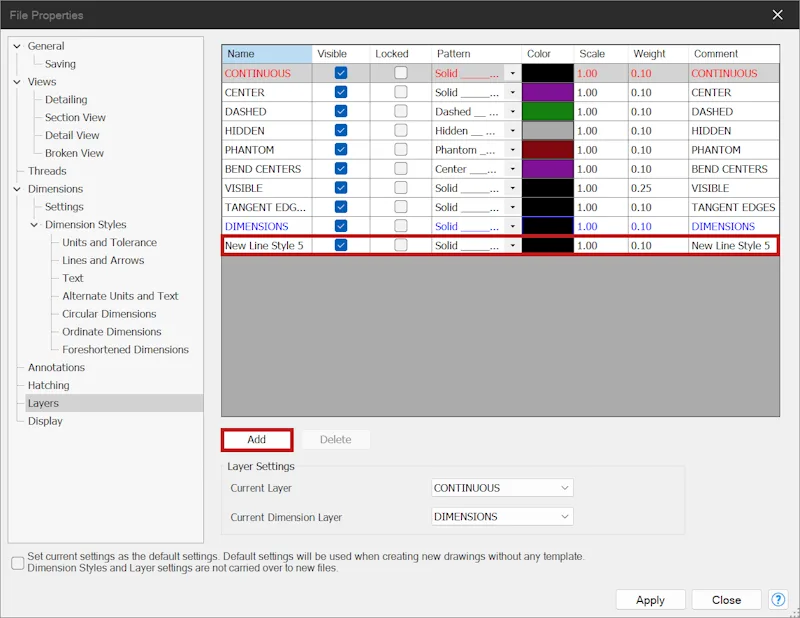Select Foreshortened Dimensions in the tree
This screenshot has height=618, width=800.
point(126,350)
